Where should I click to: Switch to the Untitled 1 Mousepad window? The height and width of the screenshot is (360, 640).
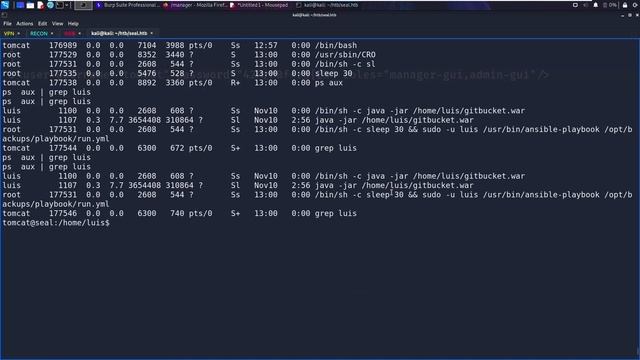(x=260, y=5)
